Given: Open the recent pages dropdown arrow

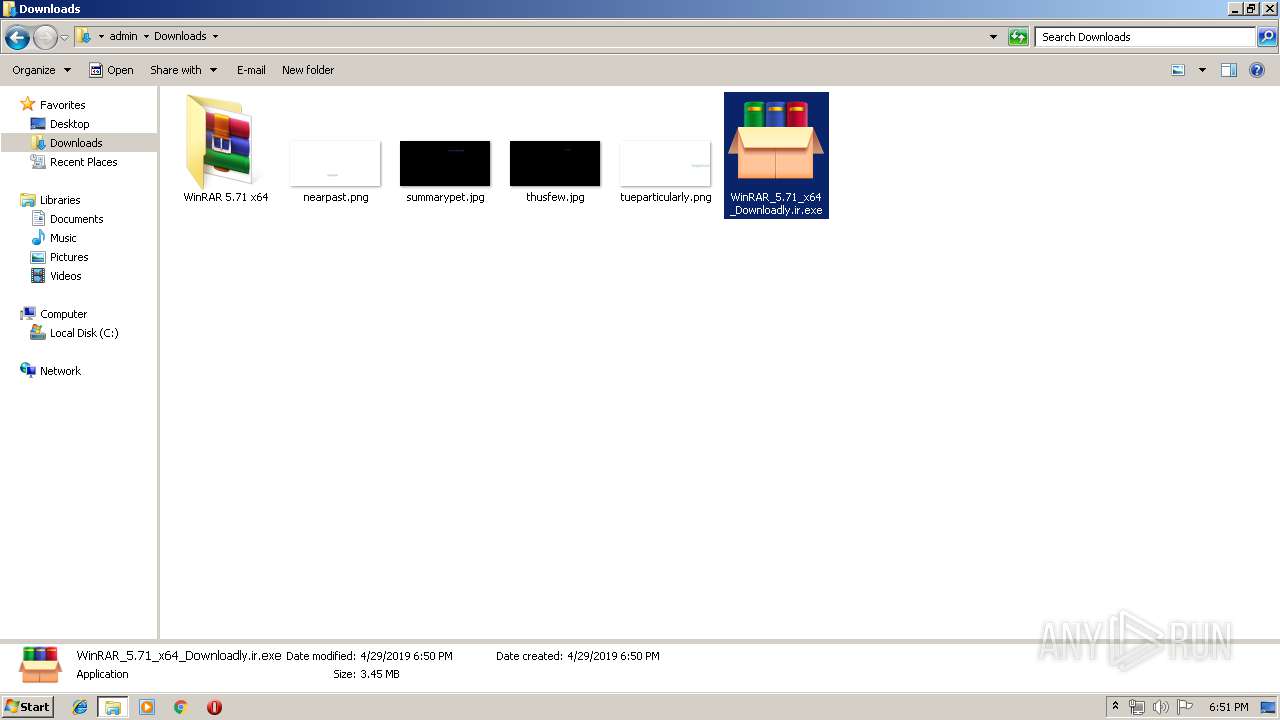Looking at the screenshot, I should coord(65,38).
